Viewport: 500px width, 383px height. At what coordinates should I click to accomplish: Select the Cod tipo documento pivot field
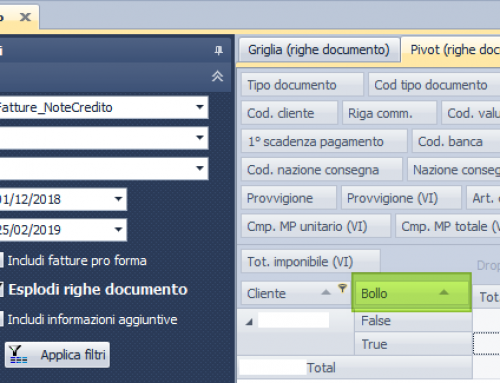434,85
